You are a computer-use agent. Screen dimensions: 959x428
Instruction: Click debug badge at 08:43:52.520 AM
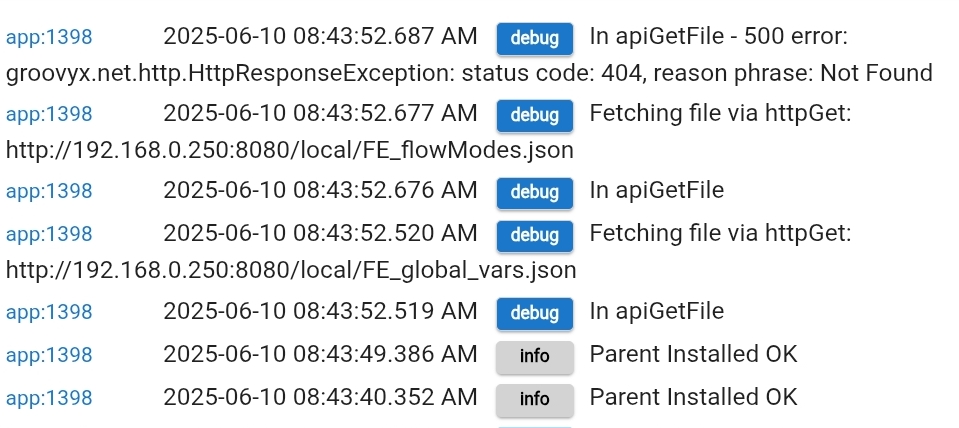535,235
